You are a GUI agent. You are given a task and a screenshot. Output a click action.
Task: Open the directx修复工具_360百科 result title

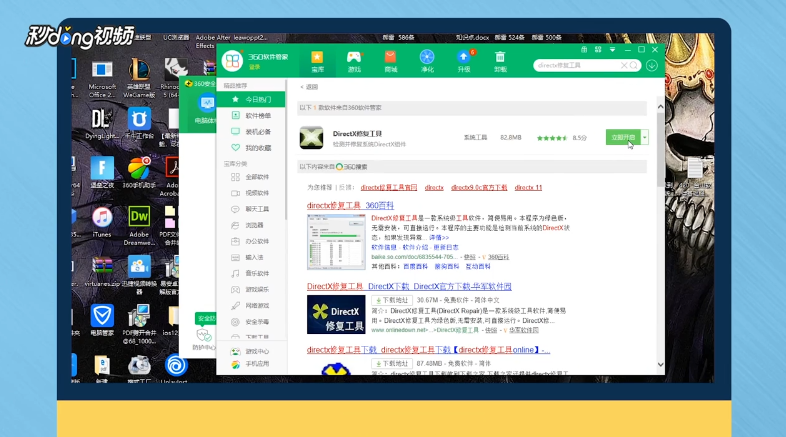pos(350,205)
